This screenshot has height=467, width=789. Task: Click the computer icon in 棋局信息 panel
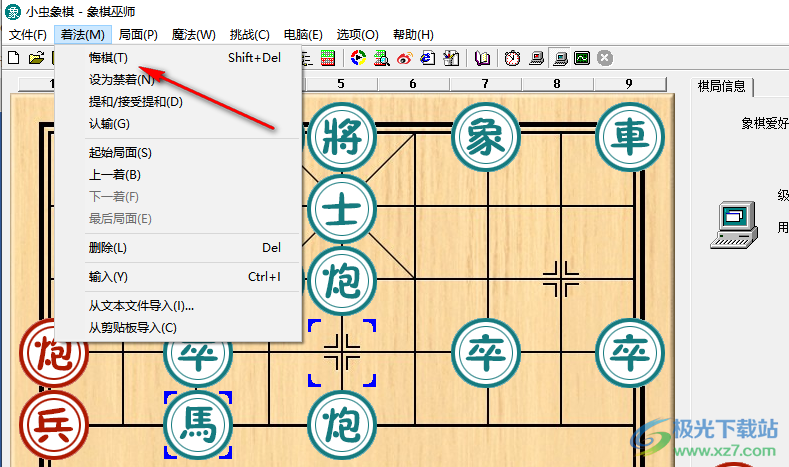734,225
